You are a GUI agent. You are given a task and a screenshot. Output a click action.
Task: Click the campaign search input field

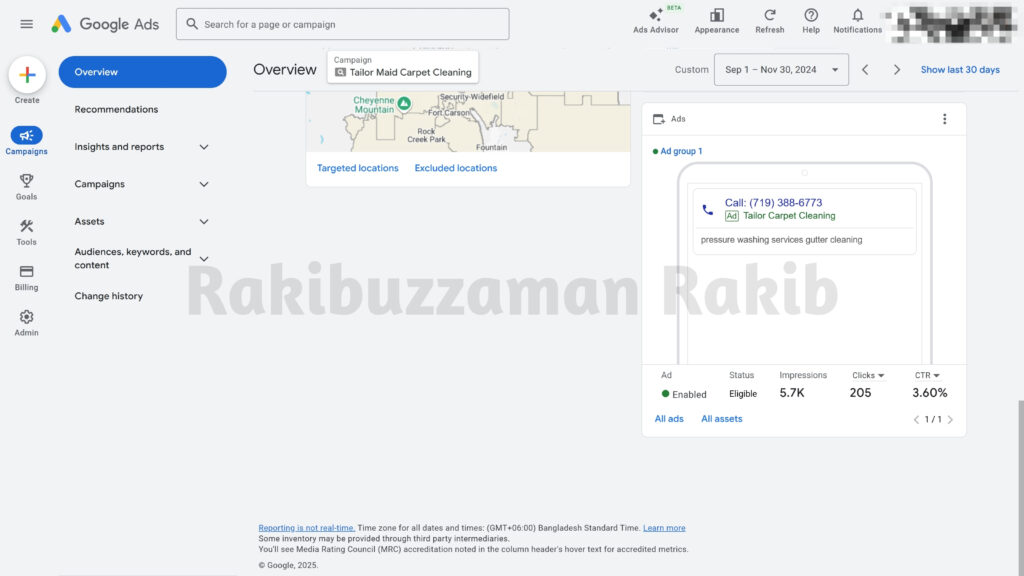point(342,23)
